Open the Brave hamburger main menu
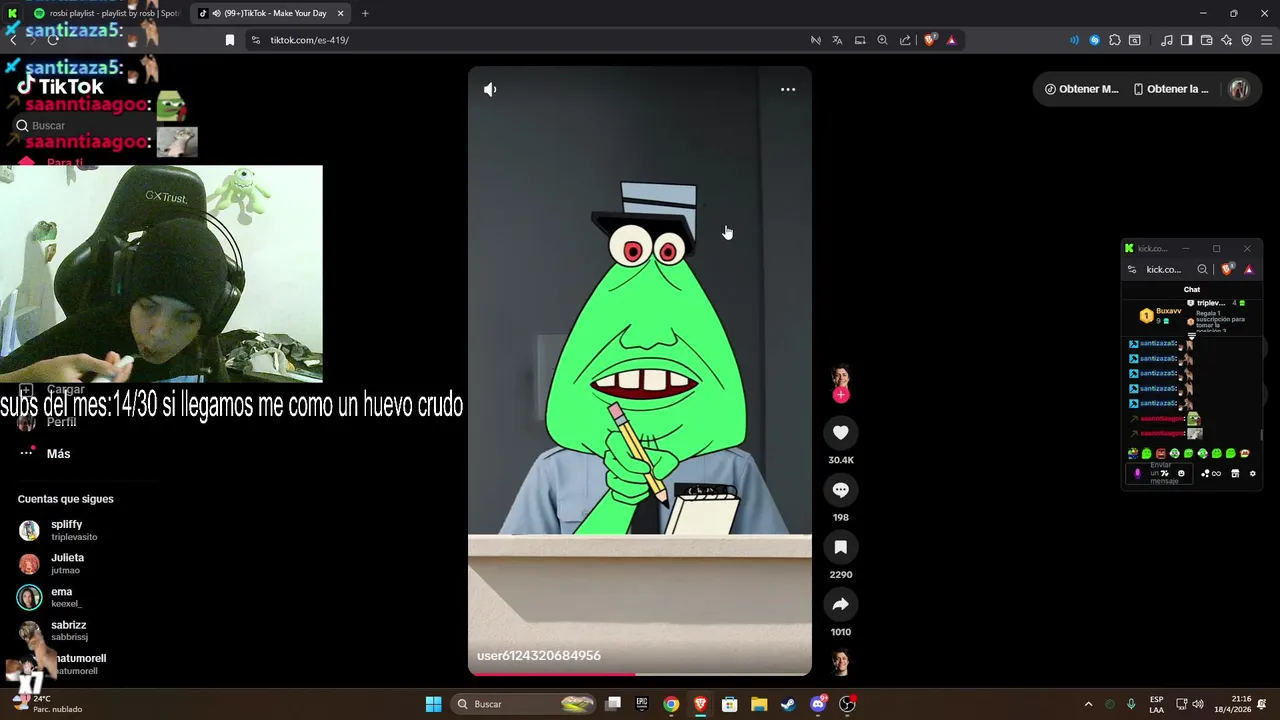1280x720 pixels. (x=1267, y=40)
